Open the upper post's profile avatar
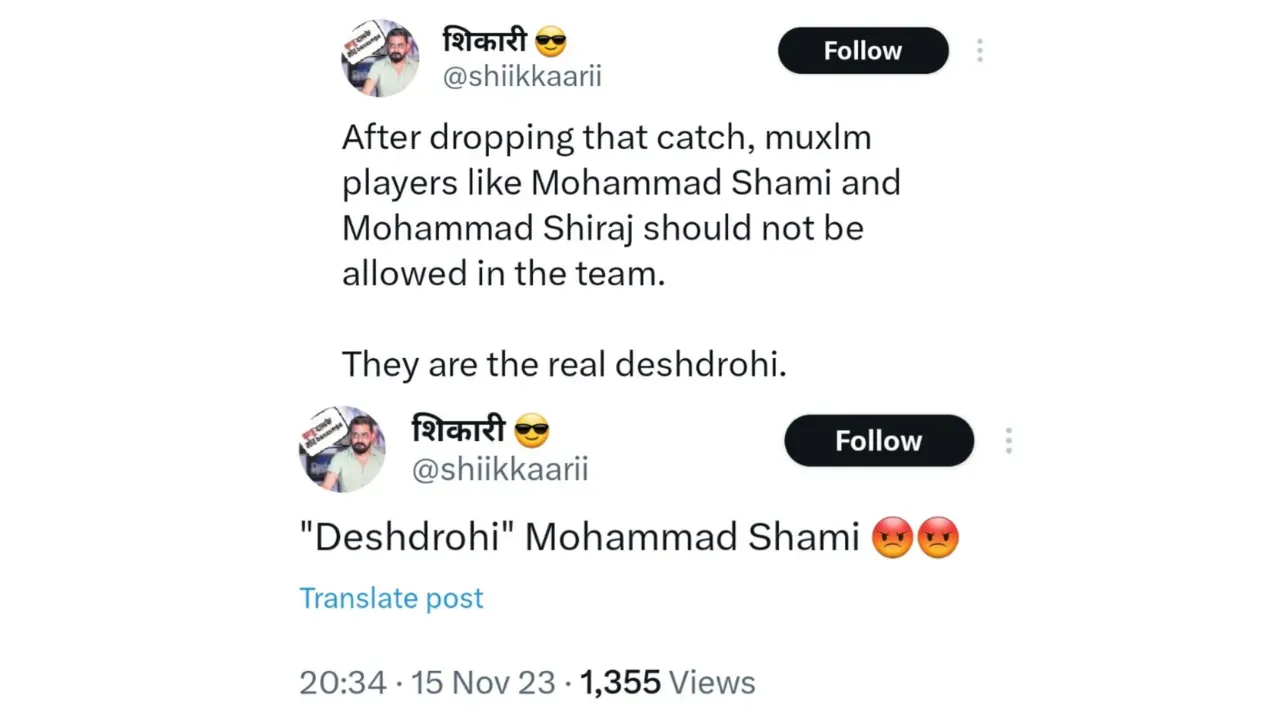The width and height of the screenshot is (1280, 720). coord(380,59)
